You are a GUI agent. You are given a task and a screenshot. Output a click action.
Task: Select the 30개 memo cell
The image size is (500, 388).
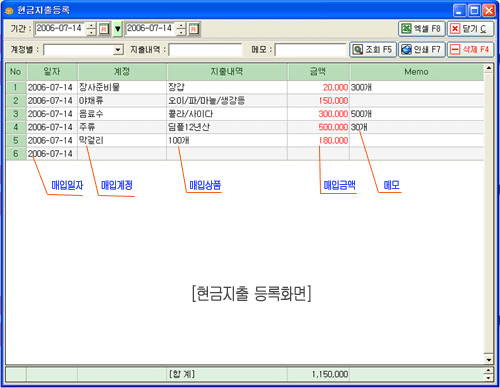click(417, 127)
